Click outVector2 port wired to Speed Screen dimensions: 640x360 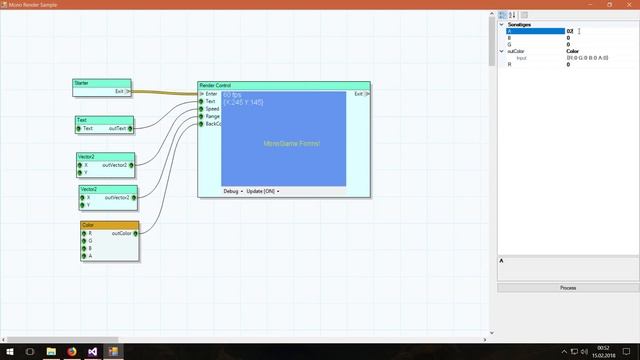(131, 165)
